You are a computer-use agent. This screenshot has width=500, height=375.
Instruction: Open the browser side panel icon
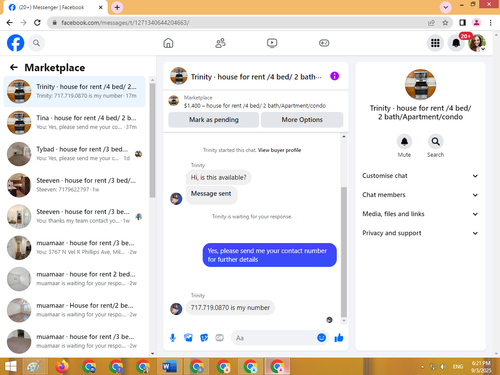(462, 23)
